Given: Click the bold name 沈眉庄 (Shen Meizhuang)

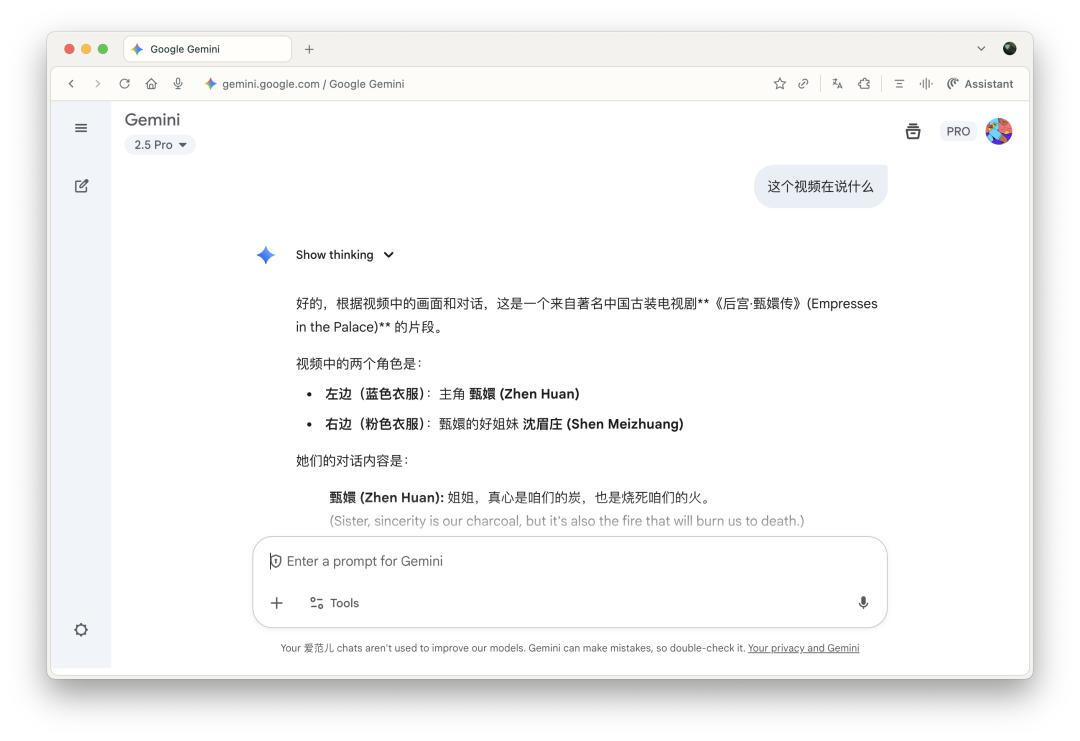Looking at the screenshot, I should pyautogui.click(x=603, y=424).
